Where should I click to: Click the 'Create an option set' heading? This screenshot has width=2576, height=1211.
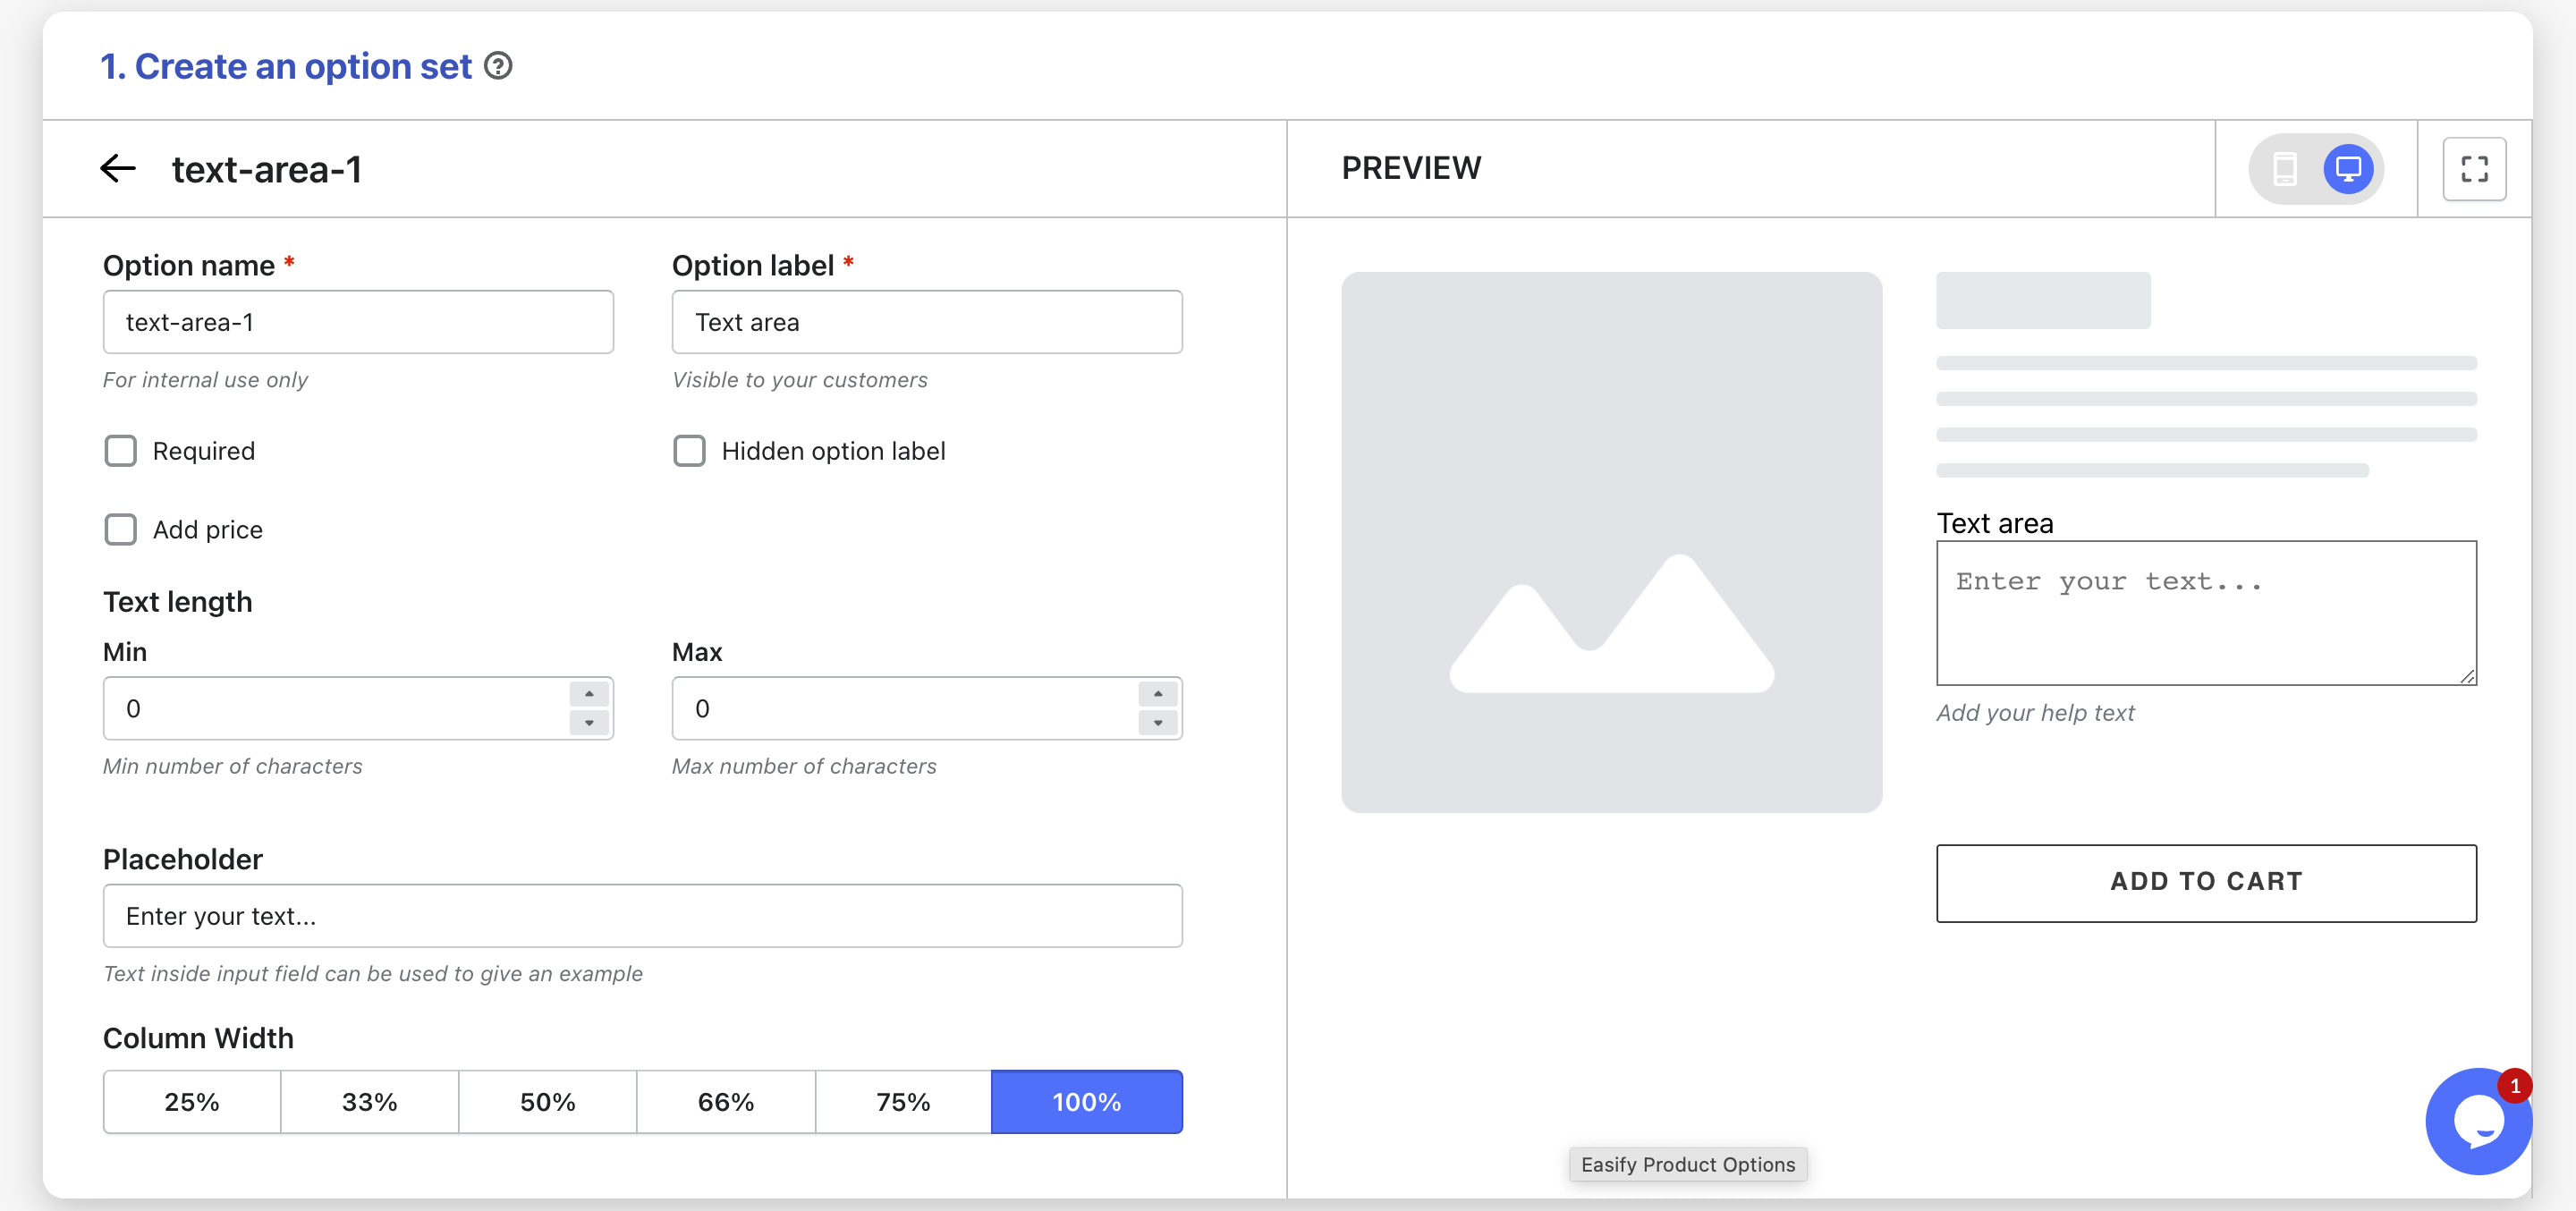286,66
